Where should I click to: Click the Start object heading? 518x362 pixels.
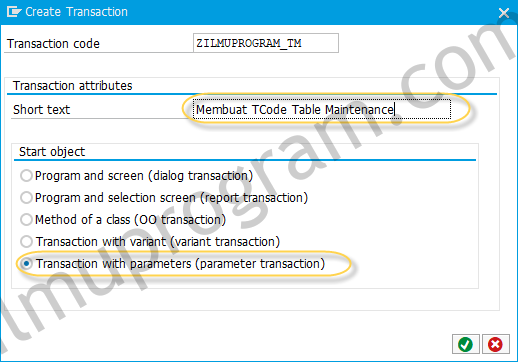click(52, 152)
